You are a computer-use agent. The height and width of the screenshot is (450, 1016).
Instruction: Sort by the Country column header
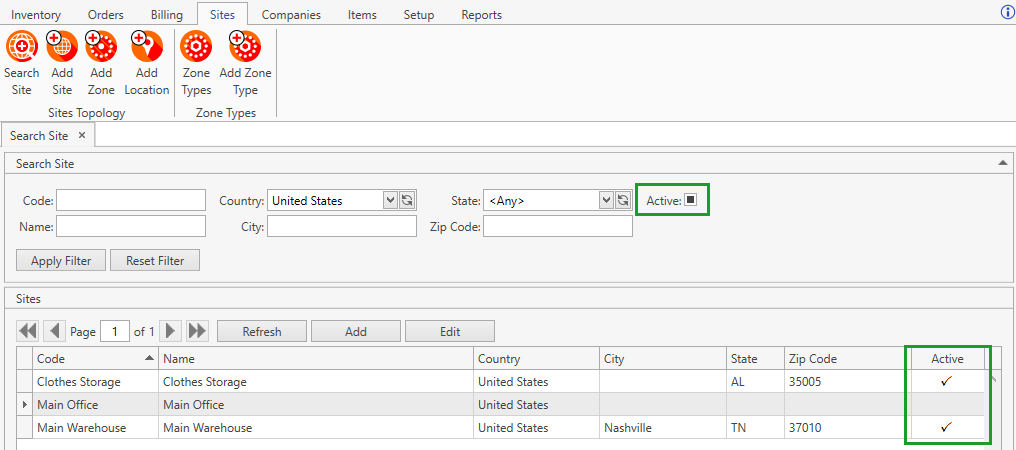click(x=537, y=359)
